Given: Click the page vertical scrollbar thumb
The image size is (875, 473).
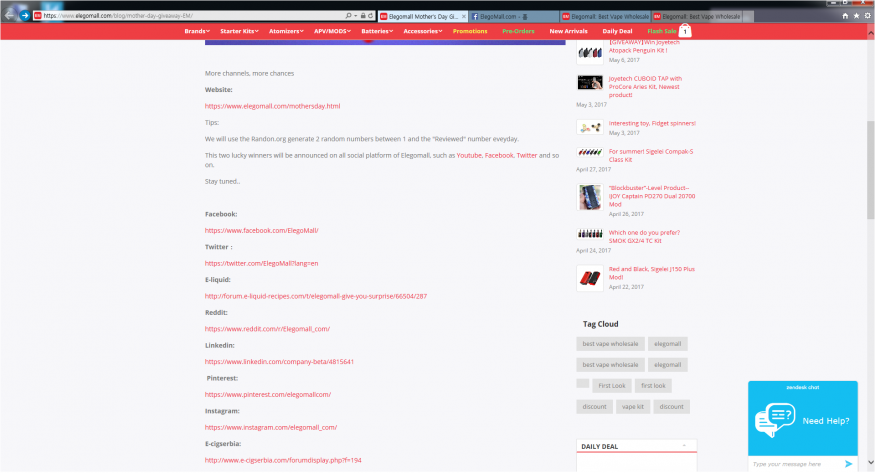Looking at the screenshot, I should tap(871, 170).
